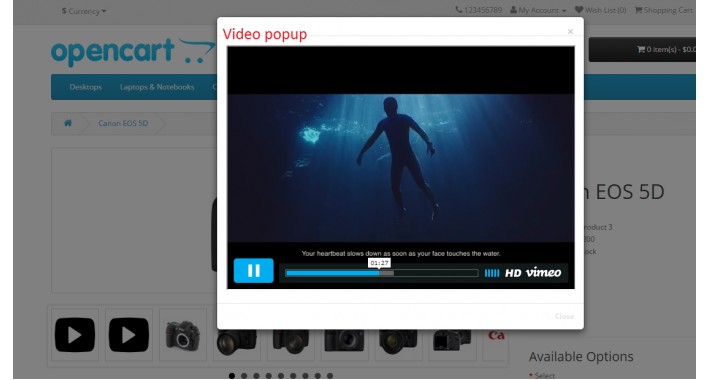Go to Shopping Cart link
Screen dimensions: 710x380
coord(664,10)
